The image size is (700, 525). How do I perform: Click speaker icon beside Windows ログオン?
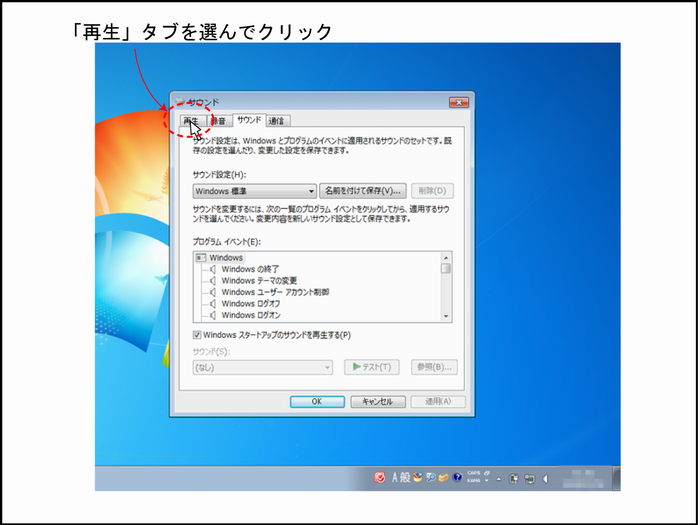click(x=213, y=315)
